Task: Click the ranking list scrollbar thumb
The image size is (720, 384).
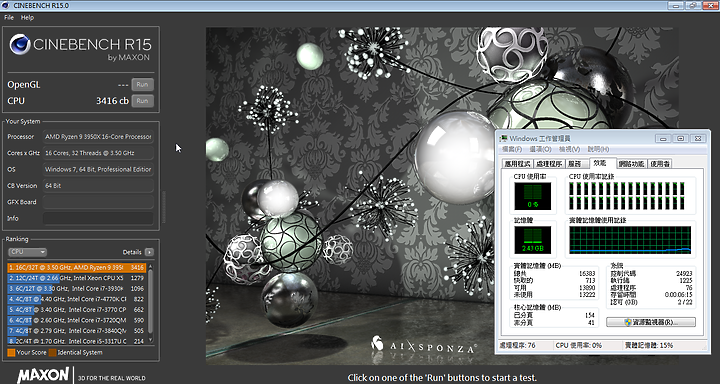Action: [150, 301]
